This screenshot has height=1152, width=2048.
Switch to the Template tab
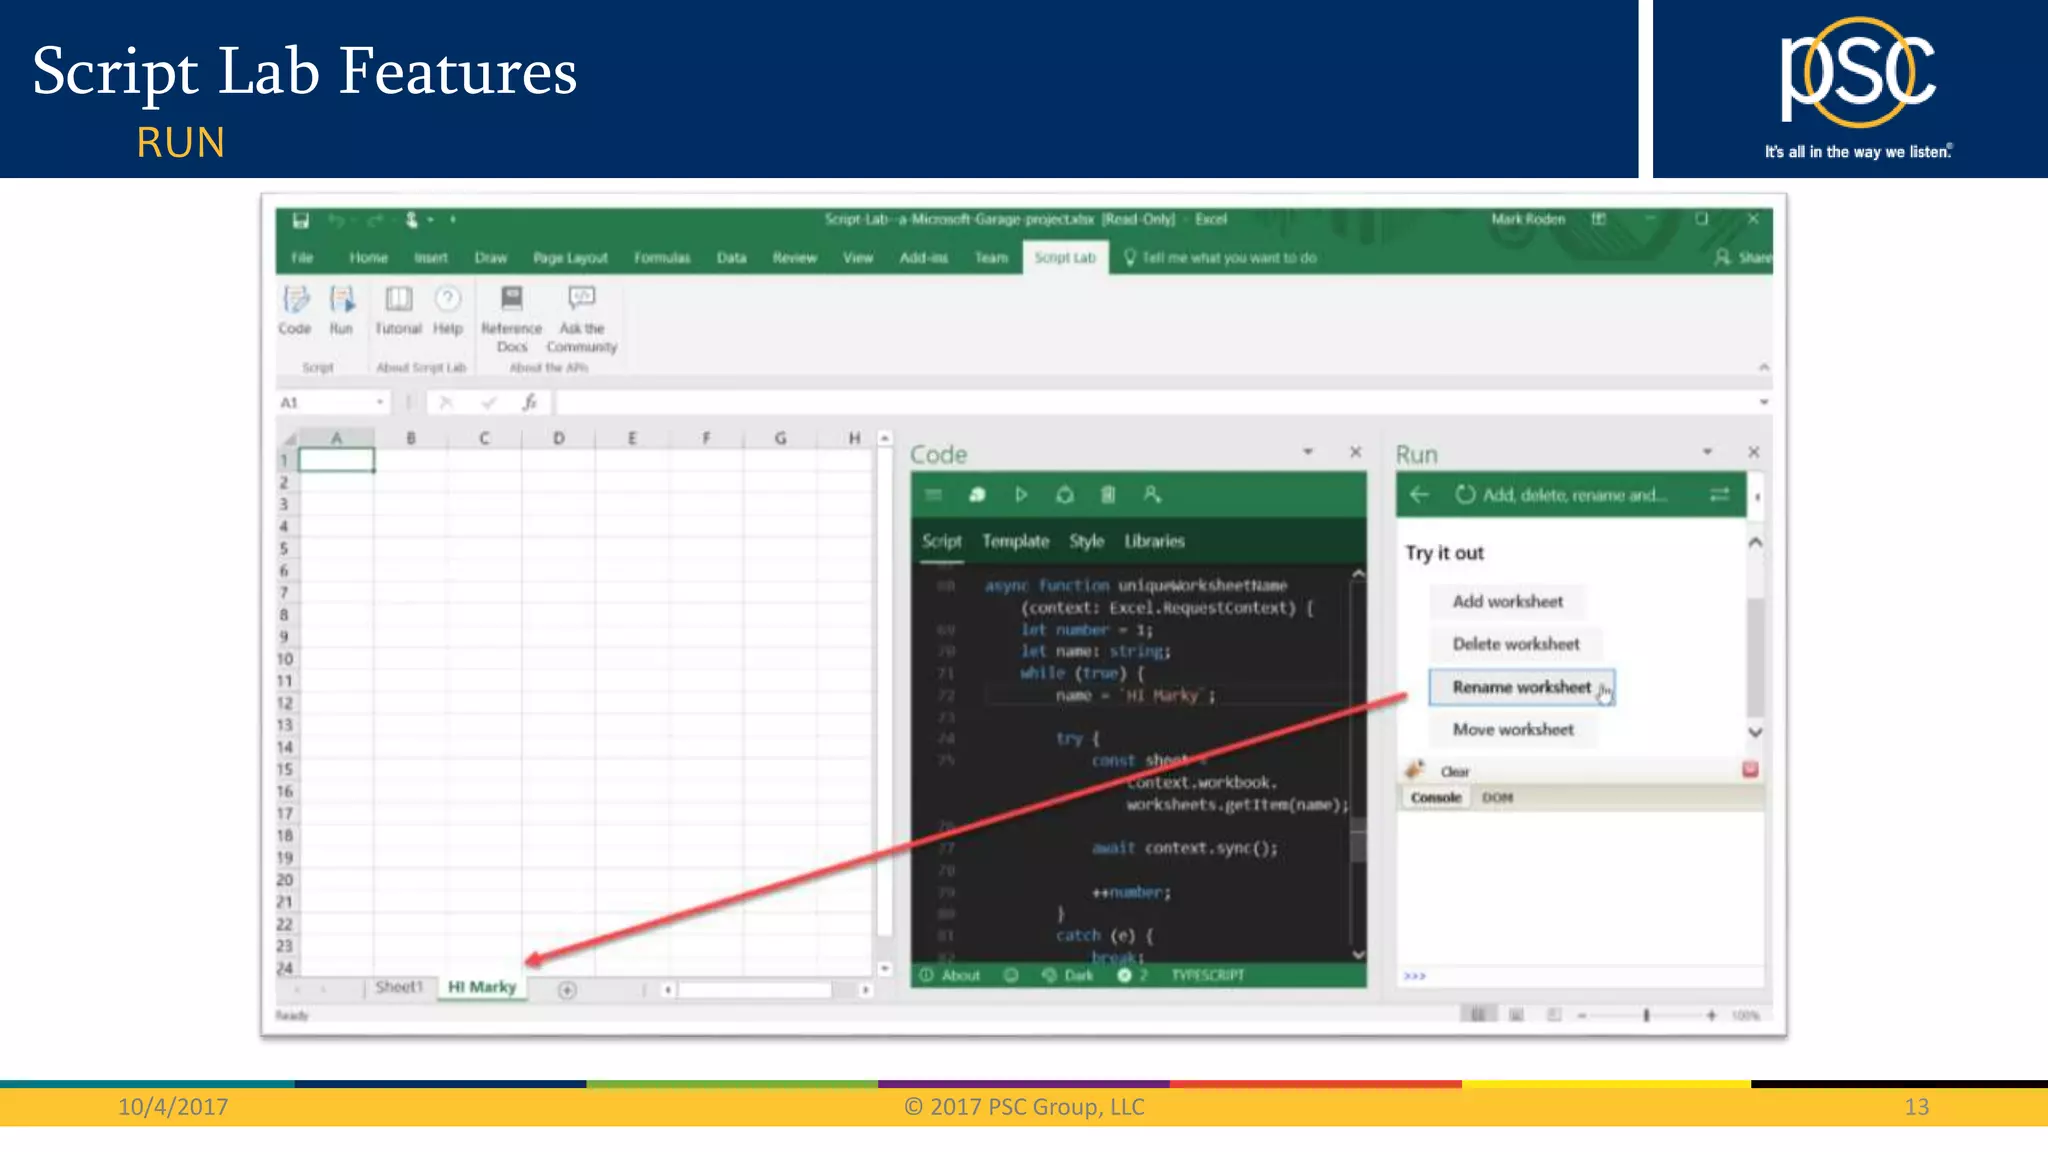(x=1015, y=541)
